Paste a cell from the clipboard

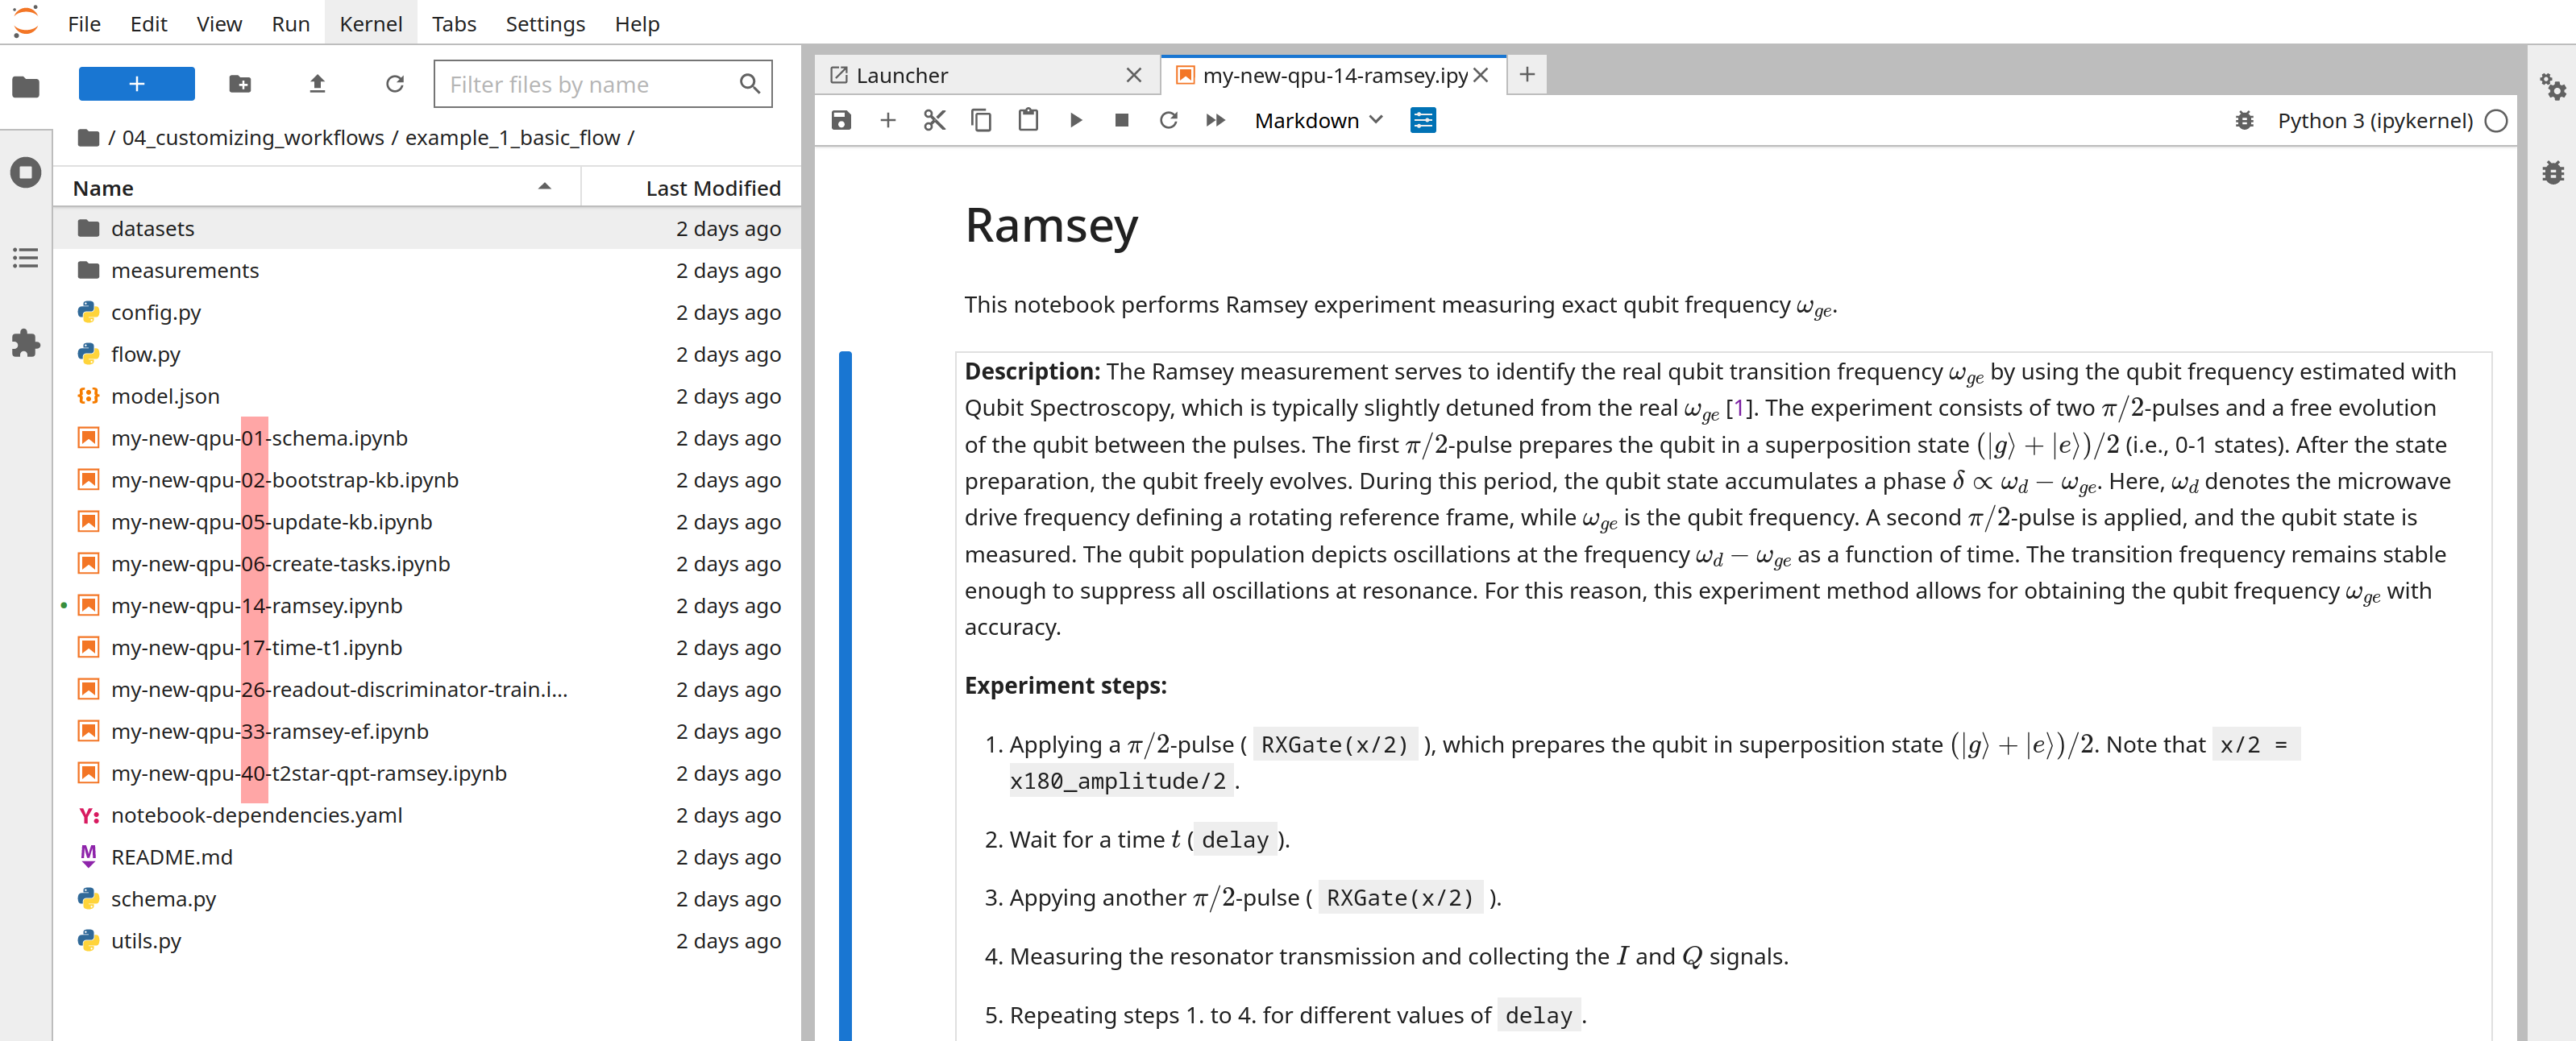point(1028,120)
